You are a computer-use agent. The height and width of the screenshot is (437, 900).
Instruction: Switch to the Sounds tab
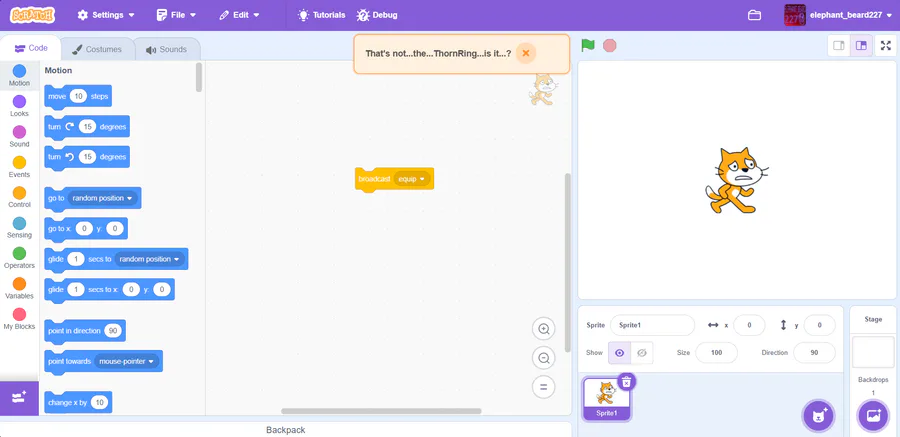[166, 49]
